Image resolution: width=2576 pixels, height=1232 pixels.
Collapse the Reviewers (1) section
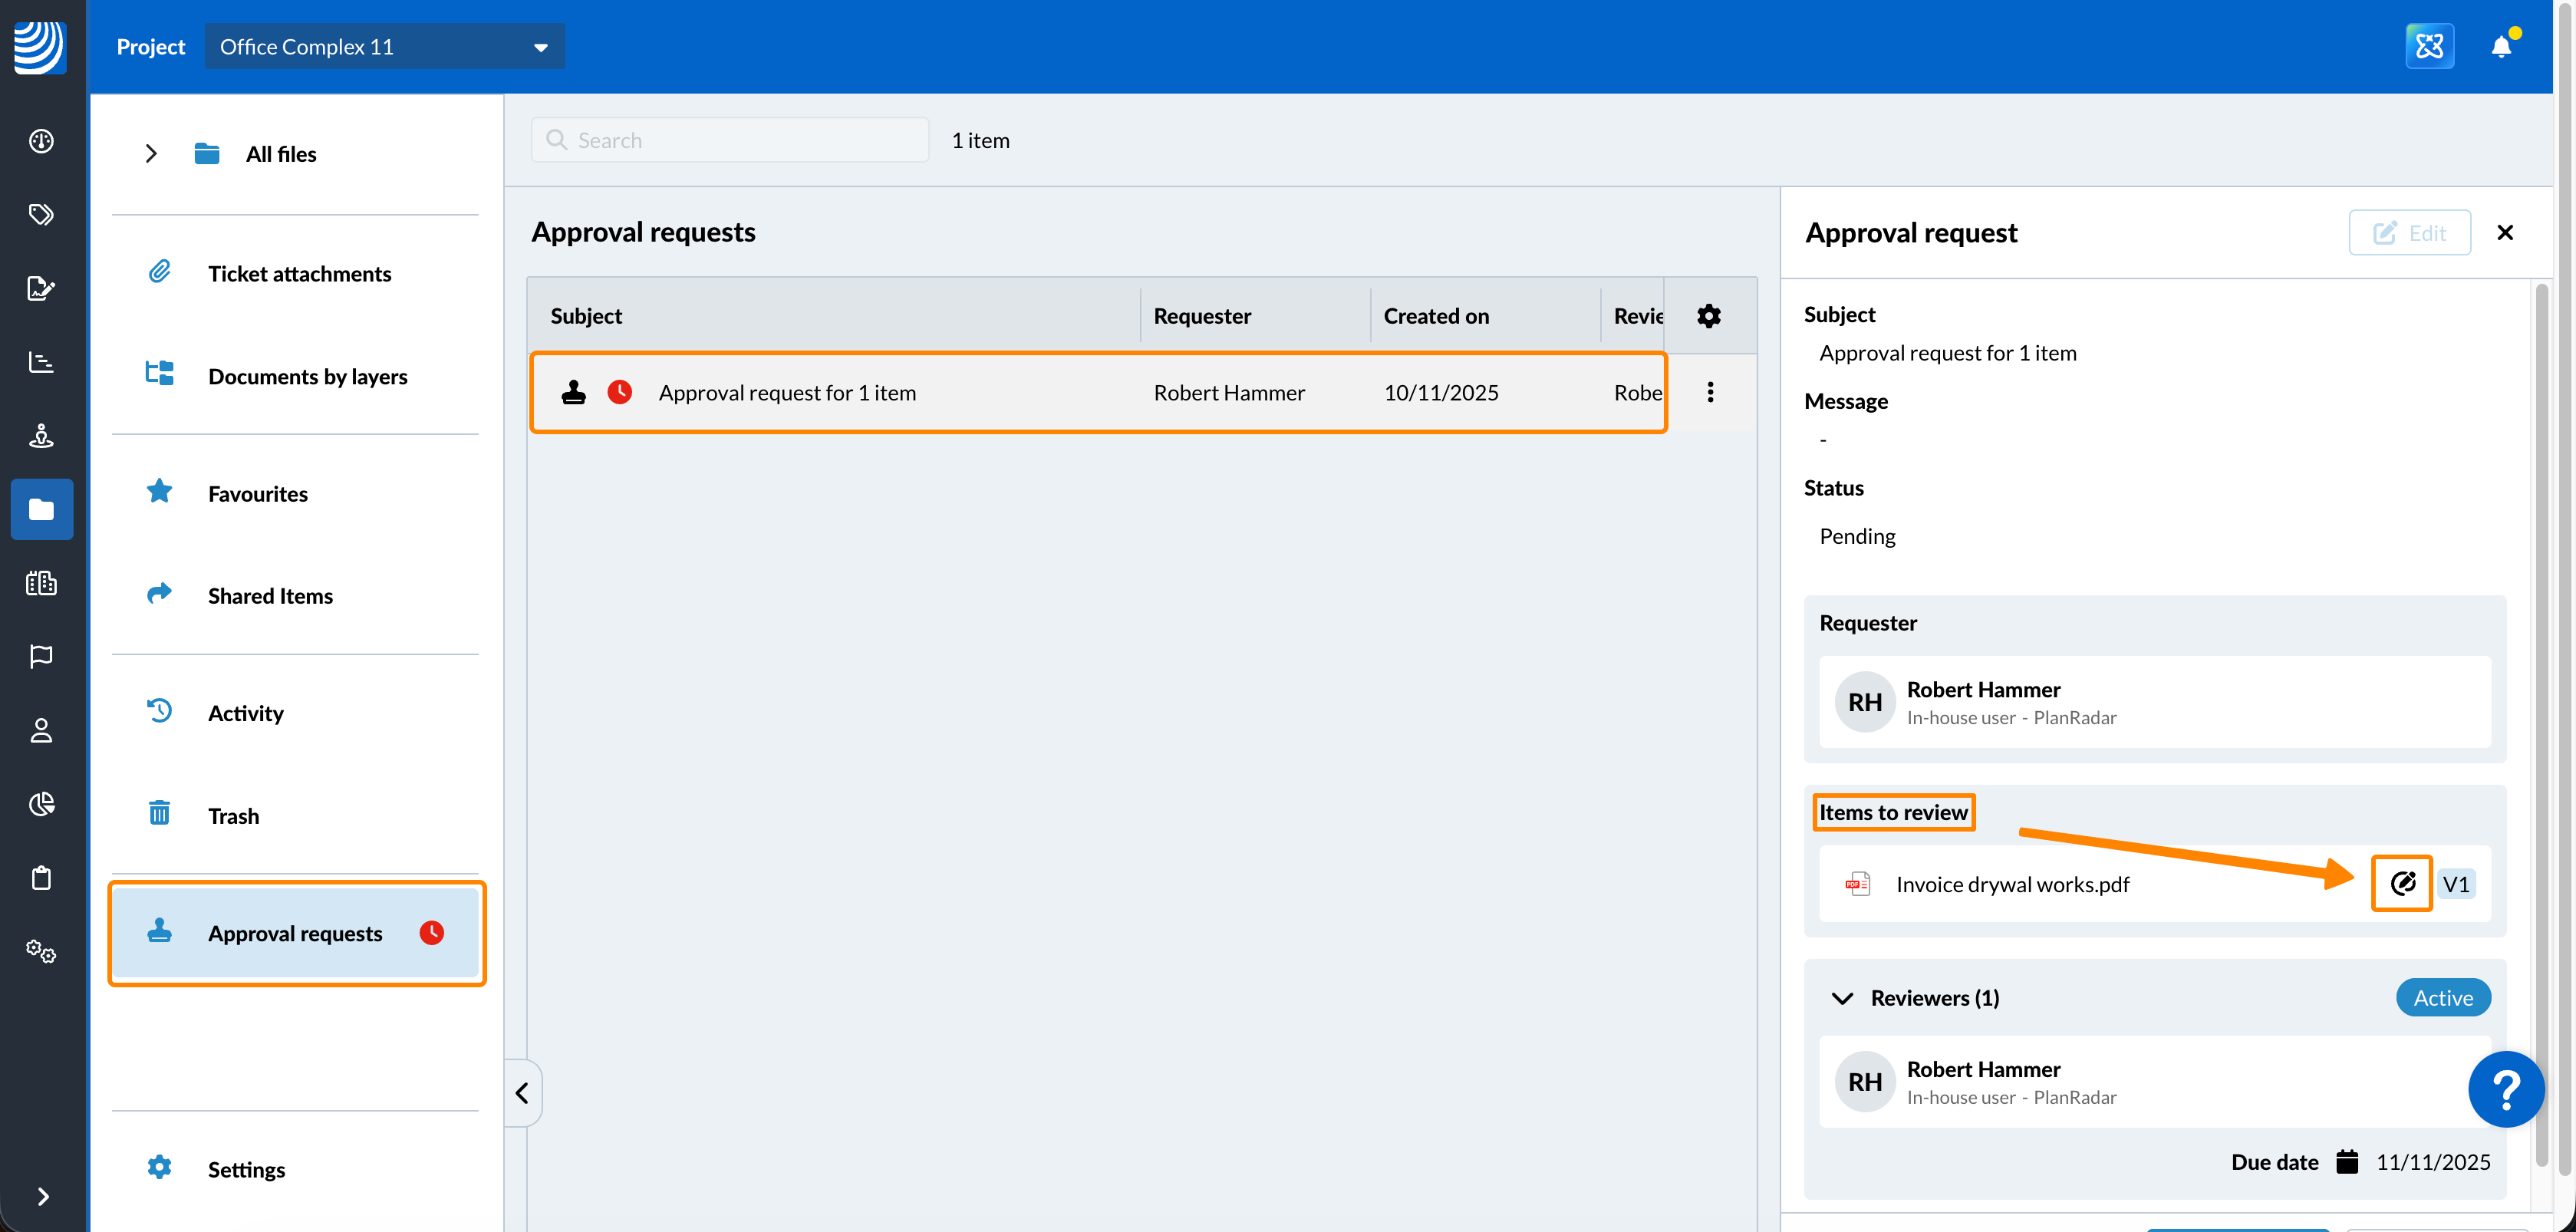pos(1842,998)
